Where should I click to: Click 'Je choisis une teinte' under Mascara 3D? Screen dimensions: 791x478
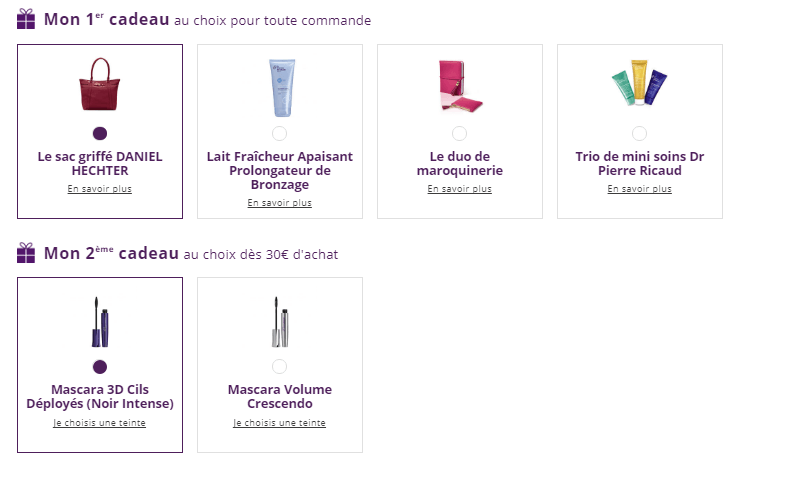click(99, 422)
